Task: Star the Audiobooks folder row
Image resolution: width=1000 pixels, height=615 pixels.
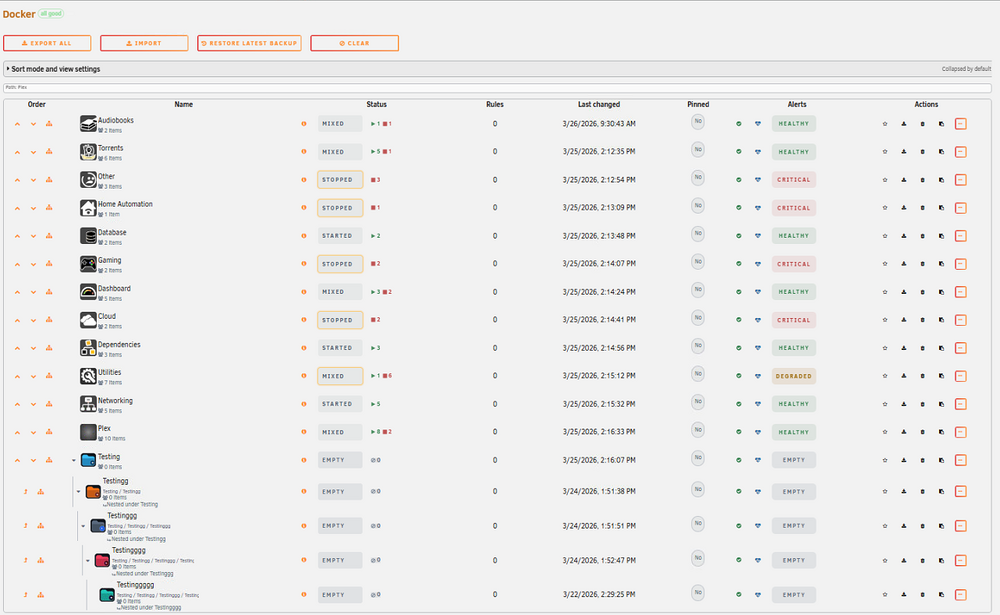Action: pos(885,124)
